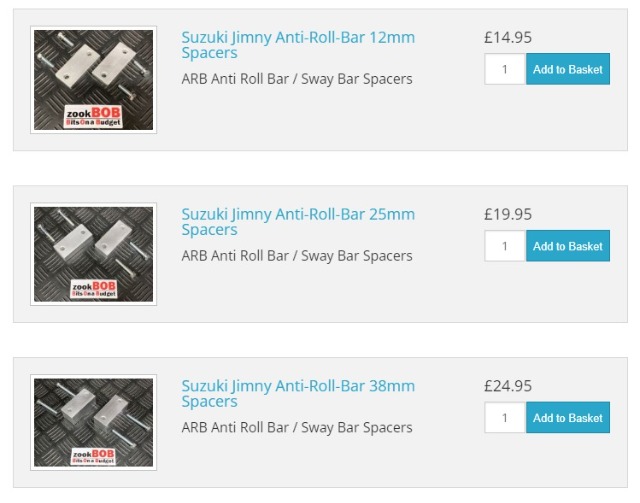Open the 12mm spacers product thumbnail
This screenshot has width=640, height=503.
pyautogui.click(x=93, y=78)
